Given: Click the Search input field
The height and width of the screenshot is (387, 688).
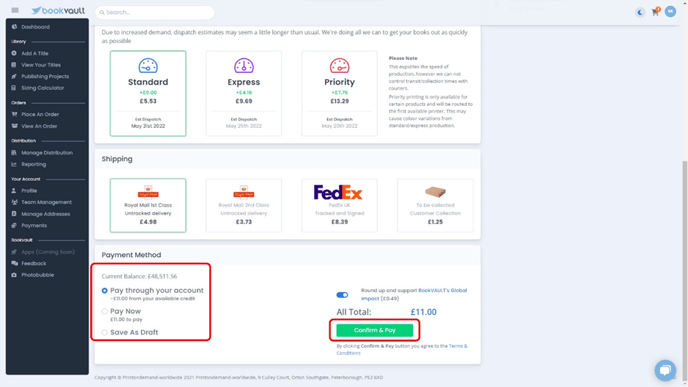Looking at the screenshot, I should pos(154,12).
